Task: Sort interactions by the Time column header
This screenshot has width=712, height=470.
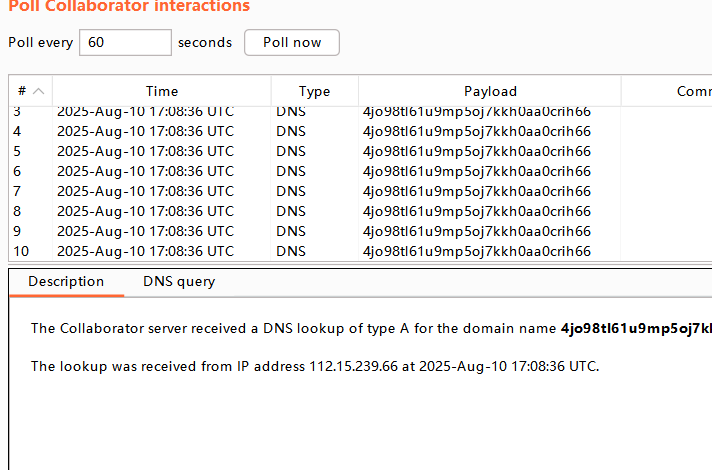Action: (162, 91)
